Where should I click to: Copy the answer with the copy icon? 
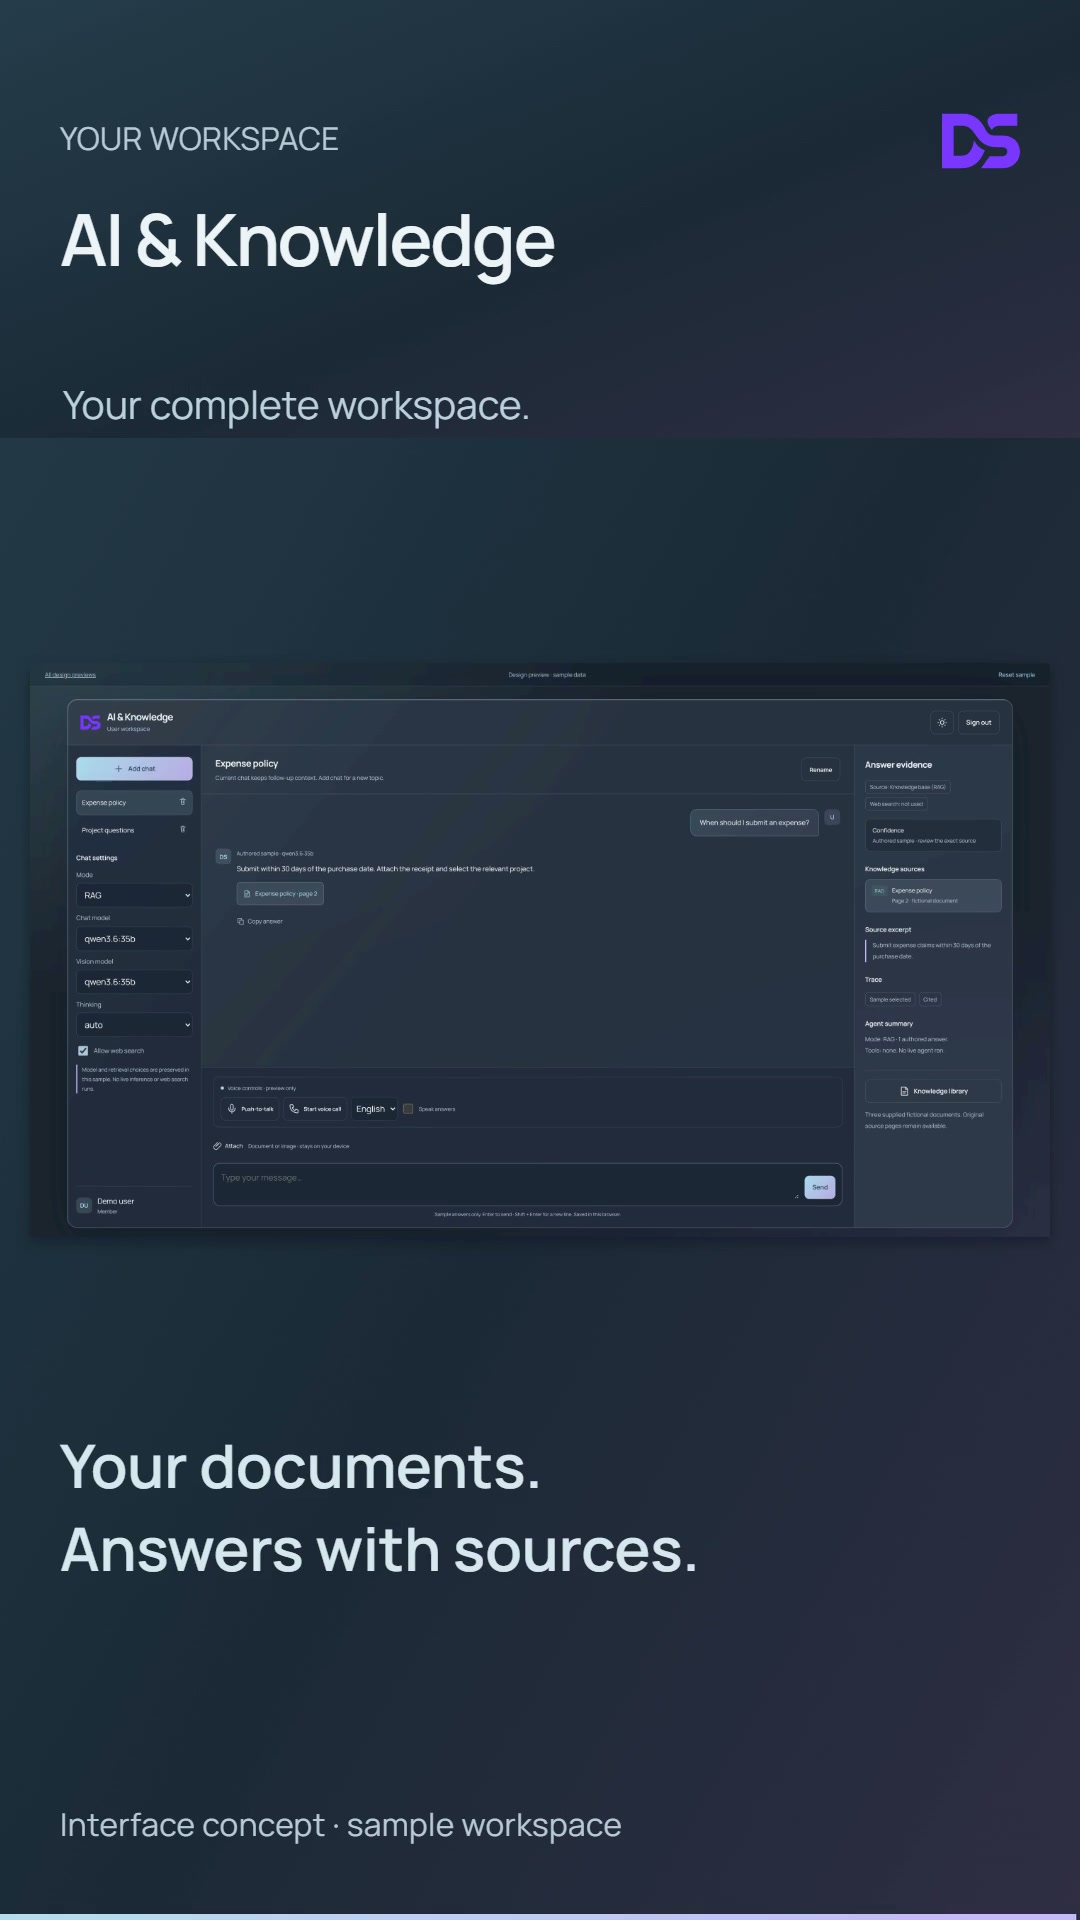240,921
